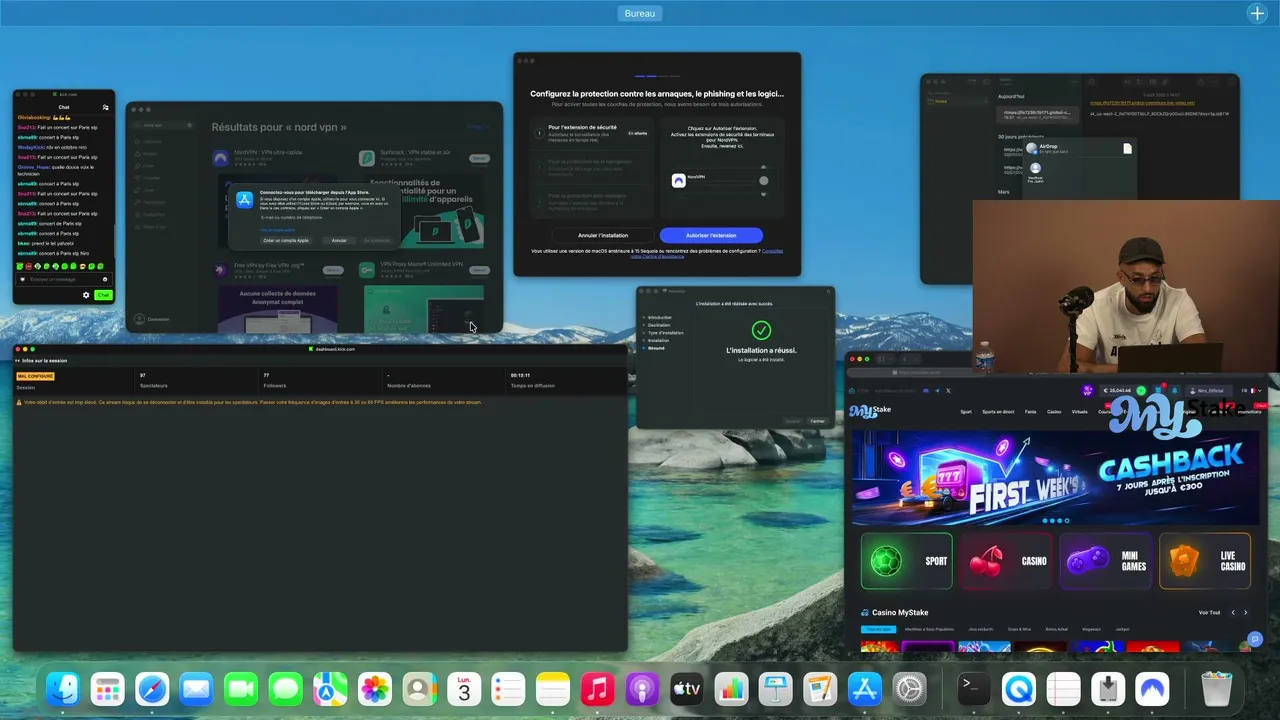1280x720 pixels.
Task: Open QuickTime Player from the Dock
Action: point(1019,689)
